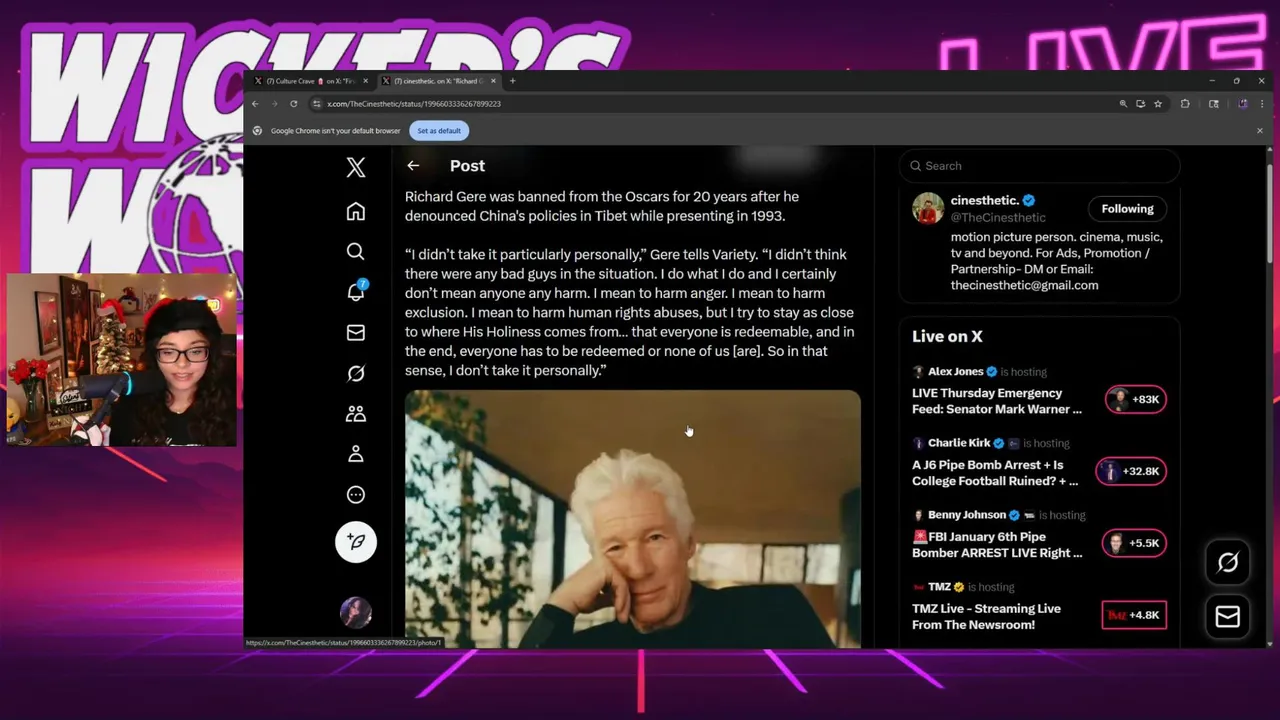The width and height of the screenshot is (1280, 720).
Task: Open Benny Johnson live broadcast
Action: click(x=997, y=545)
